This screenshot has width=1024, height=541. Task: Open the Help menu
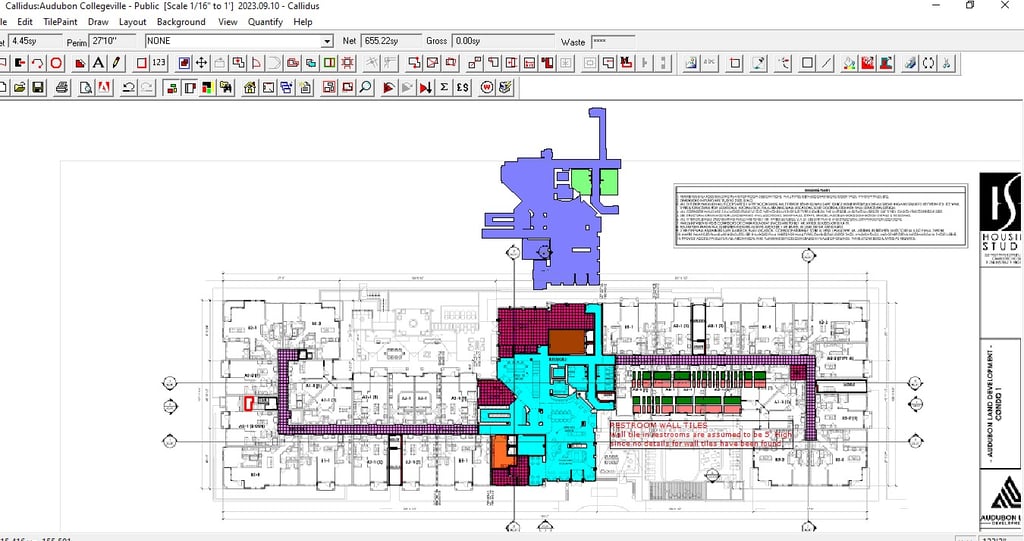click(302, 22)
